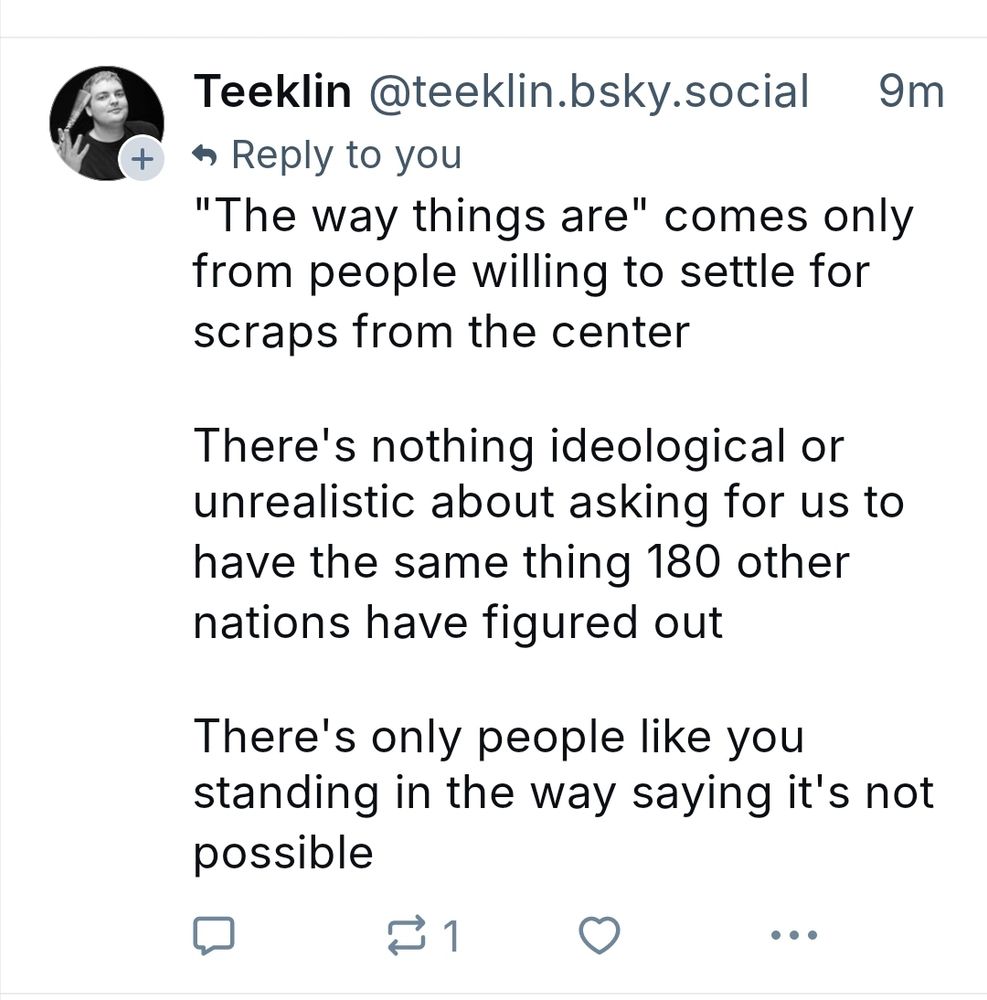Follow Teeklin using the plus badge

(x=141, y=160)
